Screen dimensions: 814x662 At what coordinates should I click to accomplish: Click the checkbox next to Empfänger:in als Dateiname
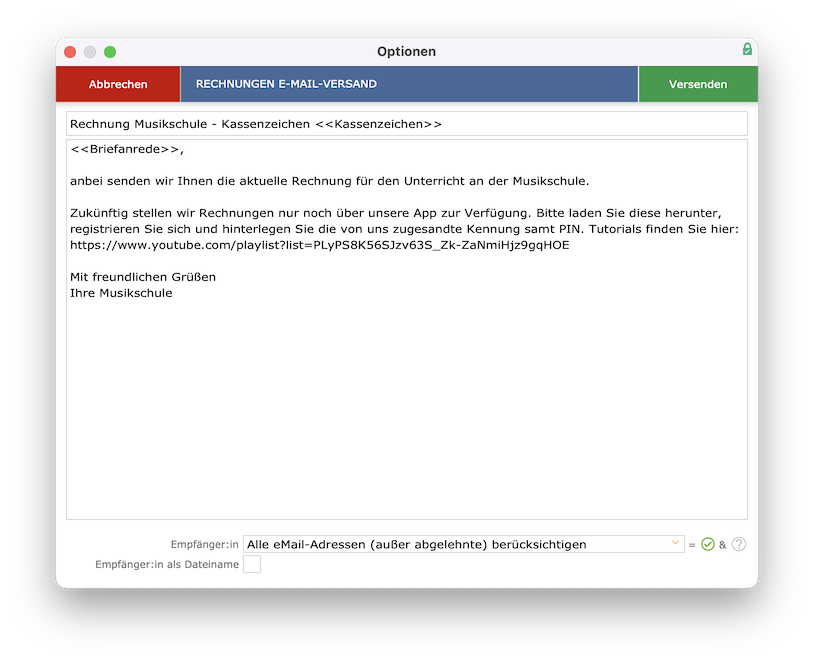click(x=252, y=563)
